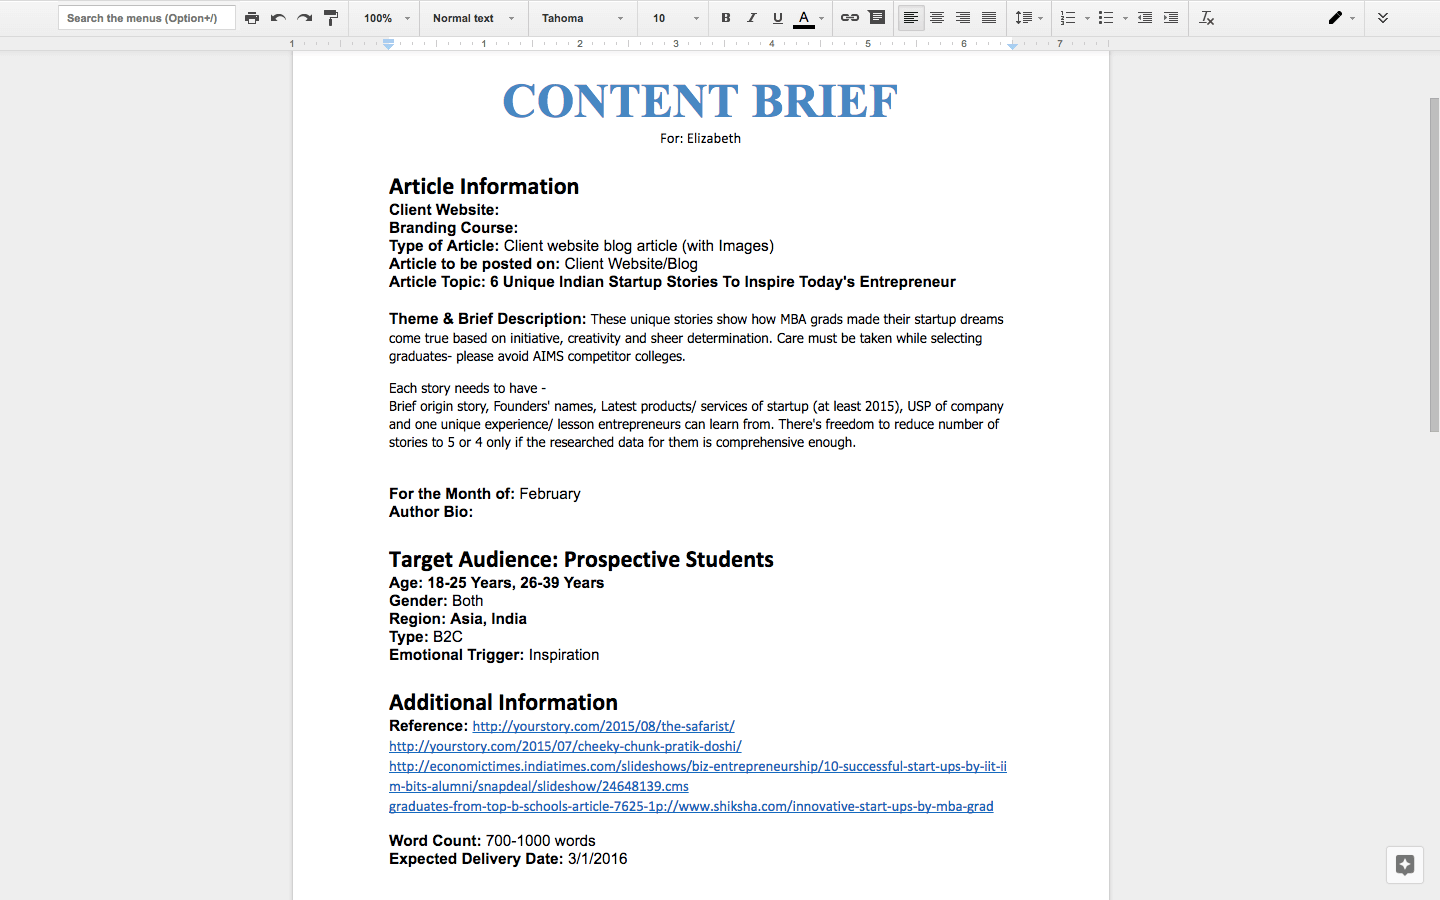Screen dimensions: 1440x900
Task: Expand the bulleted list style options
Action: tap(1125, 18)
